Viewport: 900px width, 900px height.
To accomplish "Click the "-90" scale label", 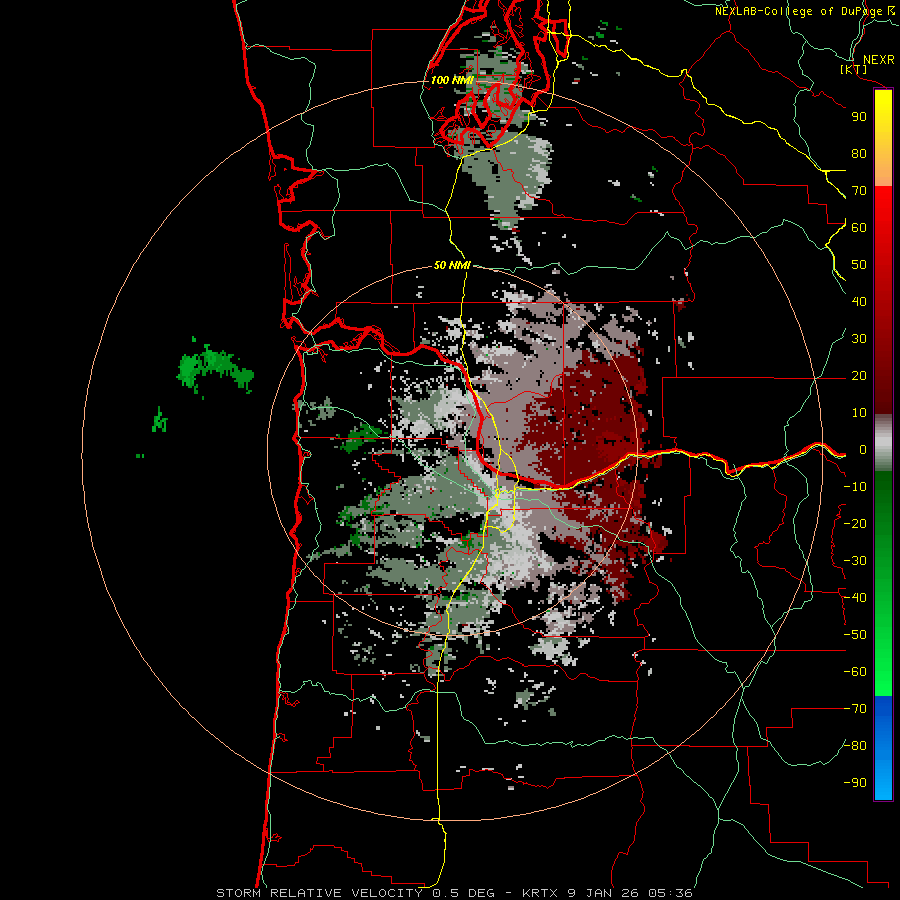I will (855, 783).
